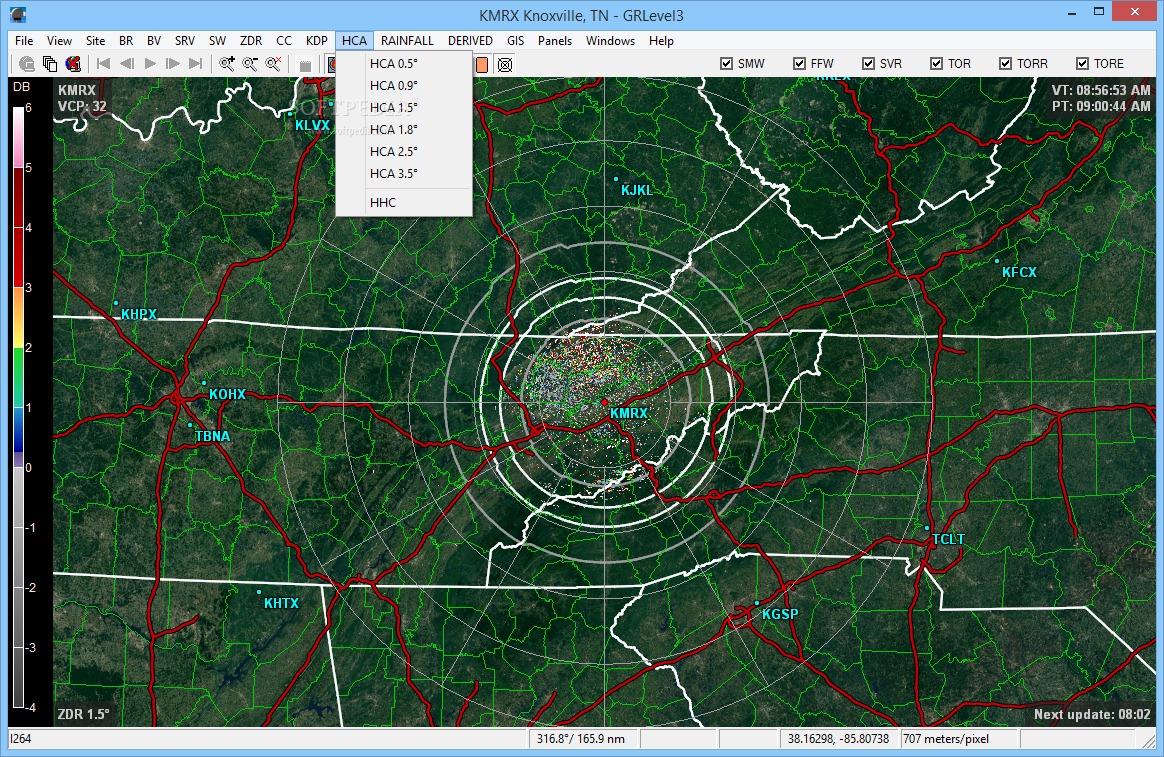Choose HCA 1.5° tilt
The width and height of the screenshot is (1164, 757).
pos(404,108)
